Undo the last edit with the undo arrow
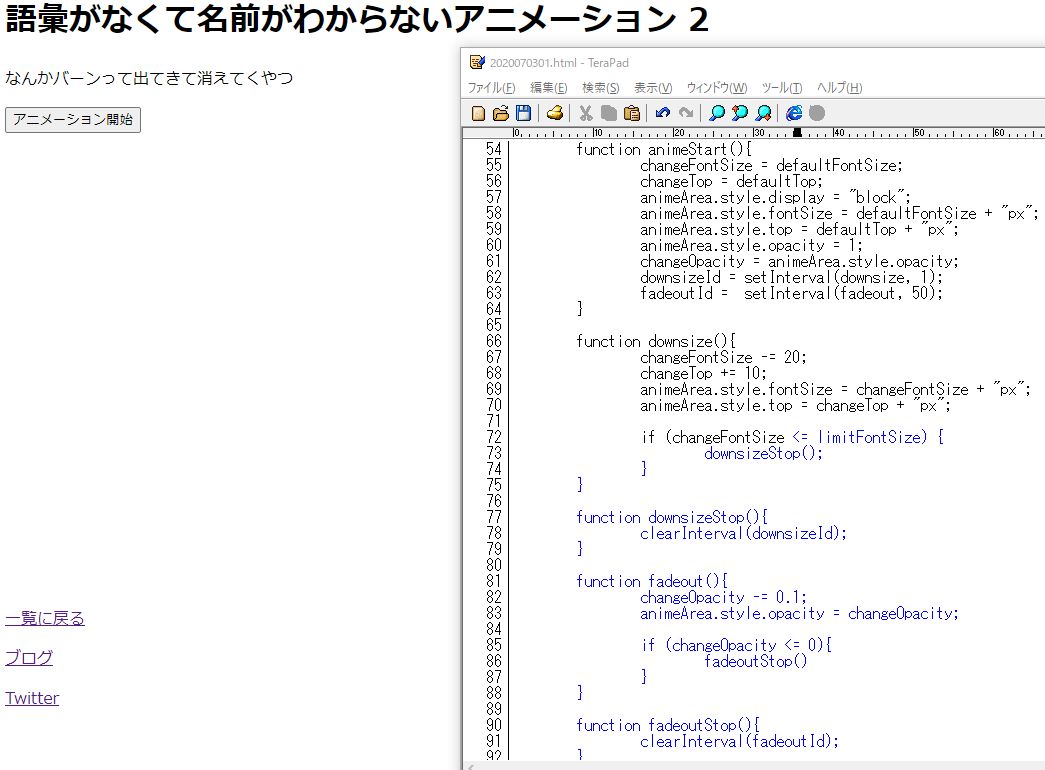This screenshot has height=770, width=1045. point(664,112)
